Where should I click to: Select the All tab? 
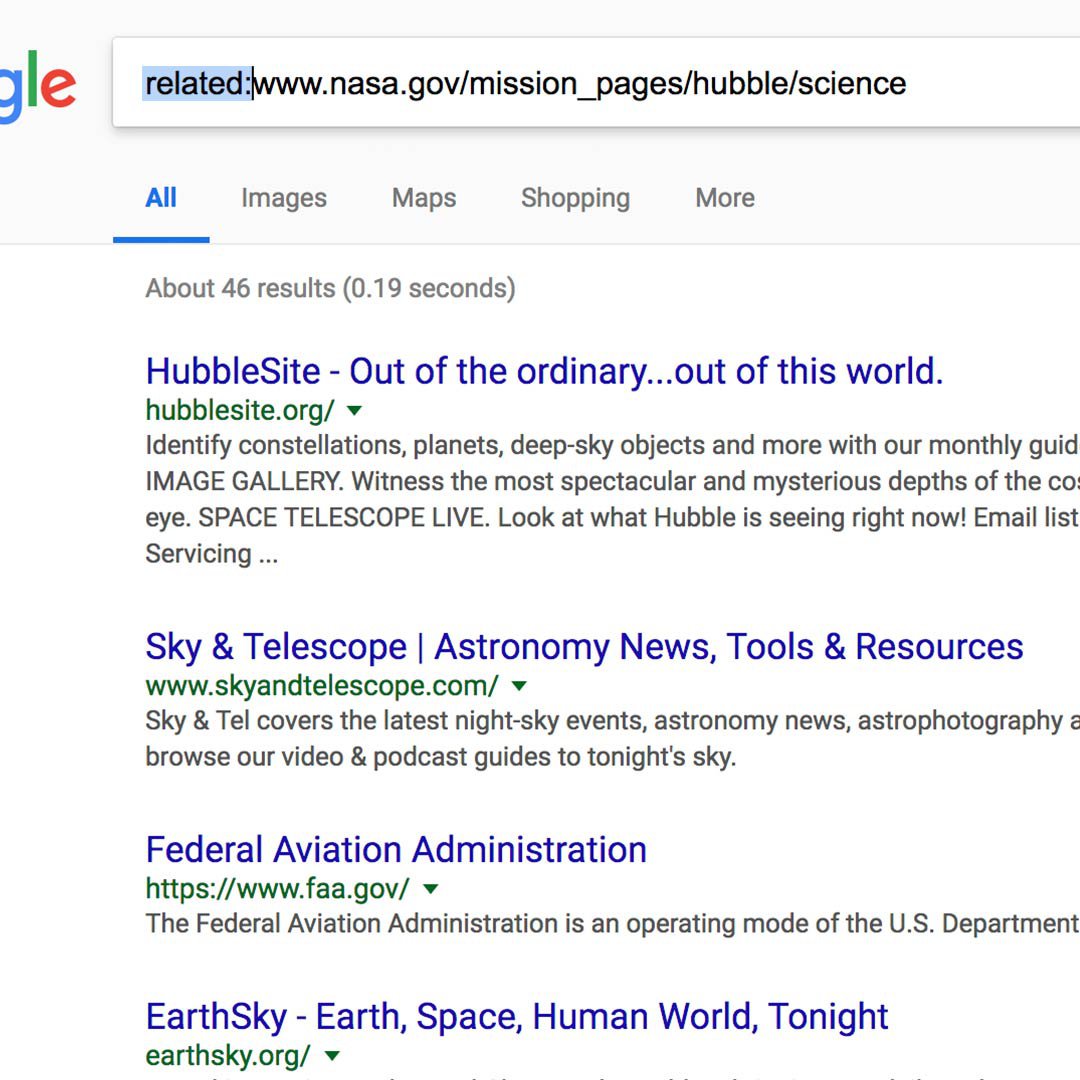[x=160, y=198]
